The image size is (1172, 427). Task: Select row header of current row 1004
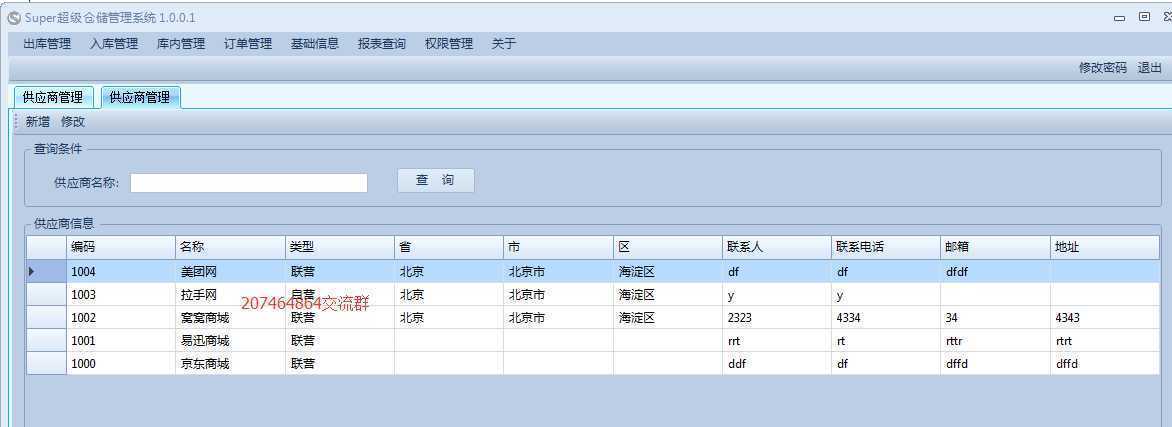click(46, 271)
